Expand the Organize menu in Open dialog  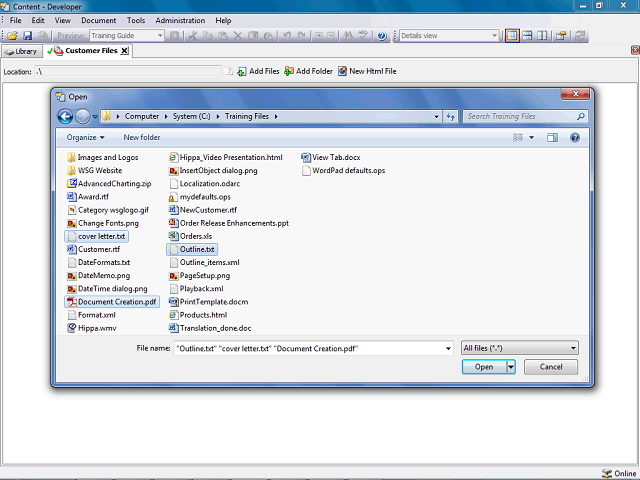[86, 138]
